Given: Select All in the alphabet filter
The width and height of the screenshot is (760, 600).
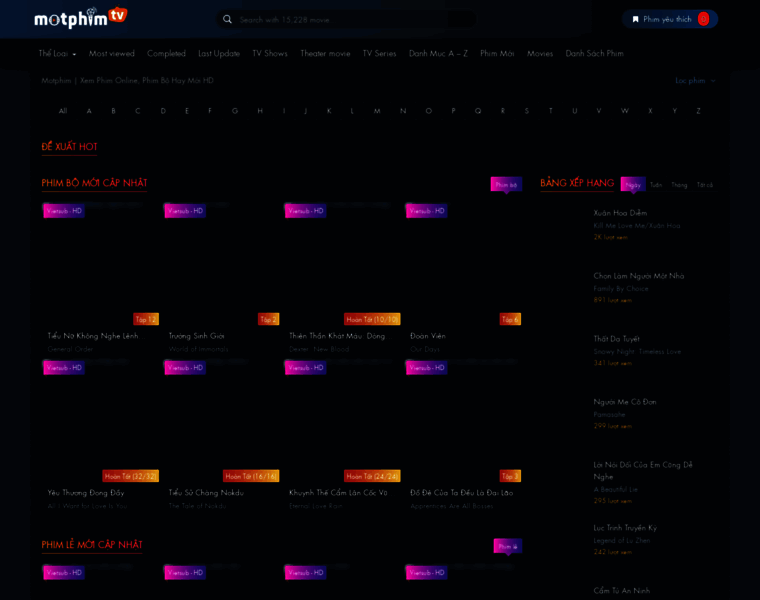Looking at the screenshot, I should click(63, 111).
